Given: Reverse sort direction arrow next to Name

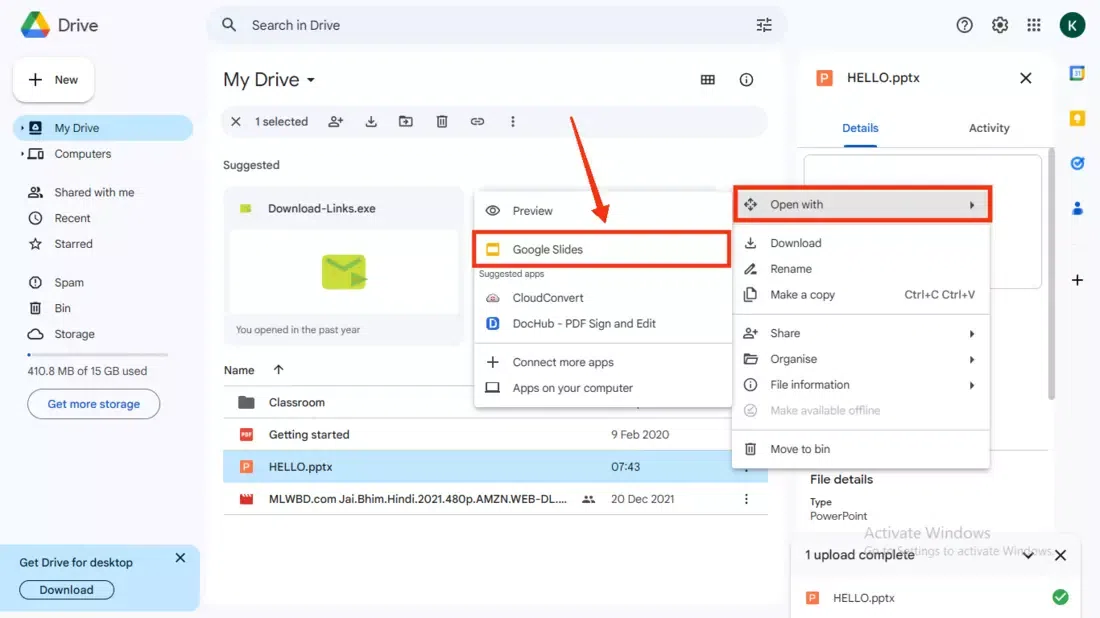Looking at the screenshot, I should pos(279,370).
